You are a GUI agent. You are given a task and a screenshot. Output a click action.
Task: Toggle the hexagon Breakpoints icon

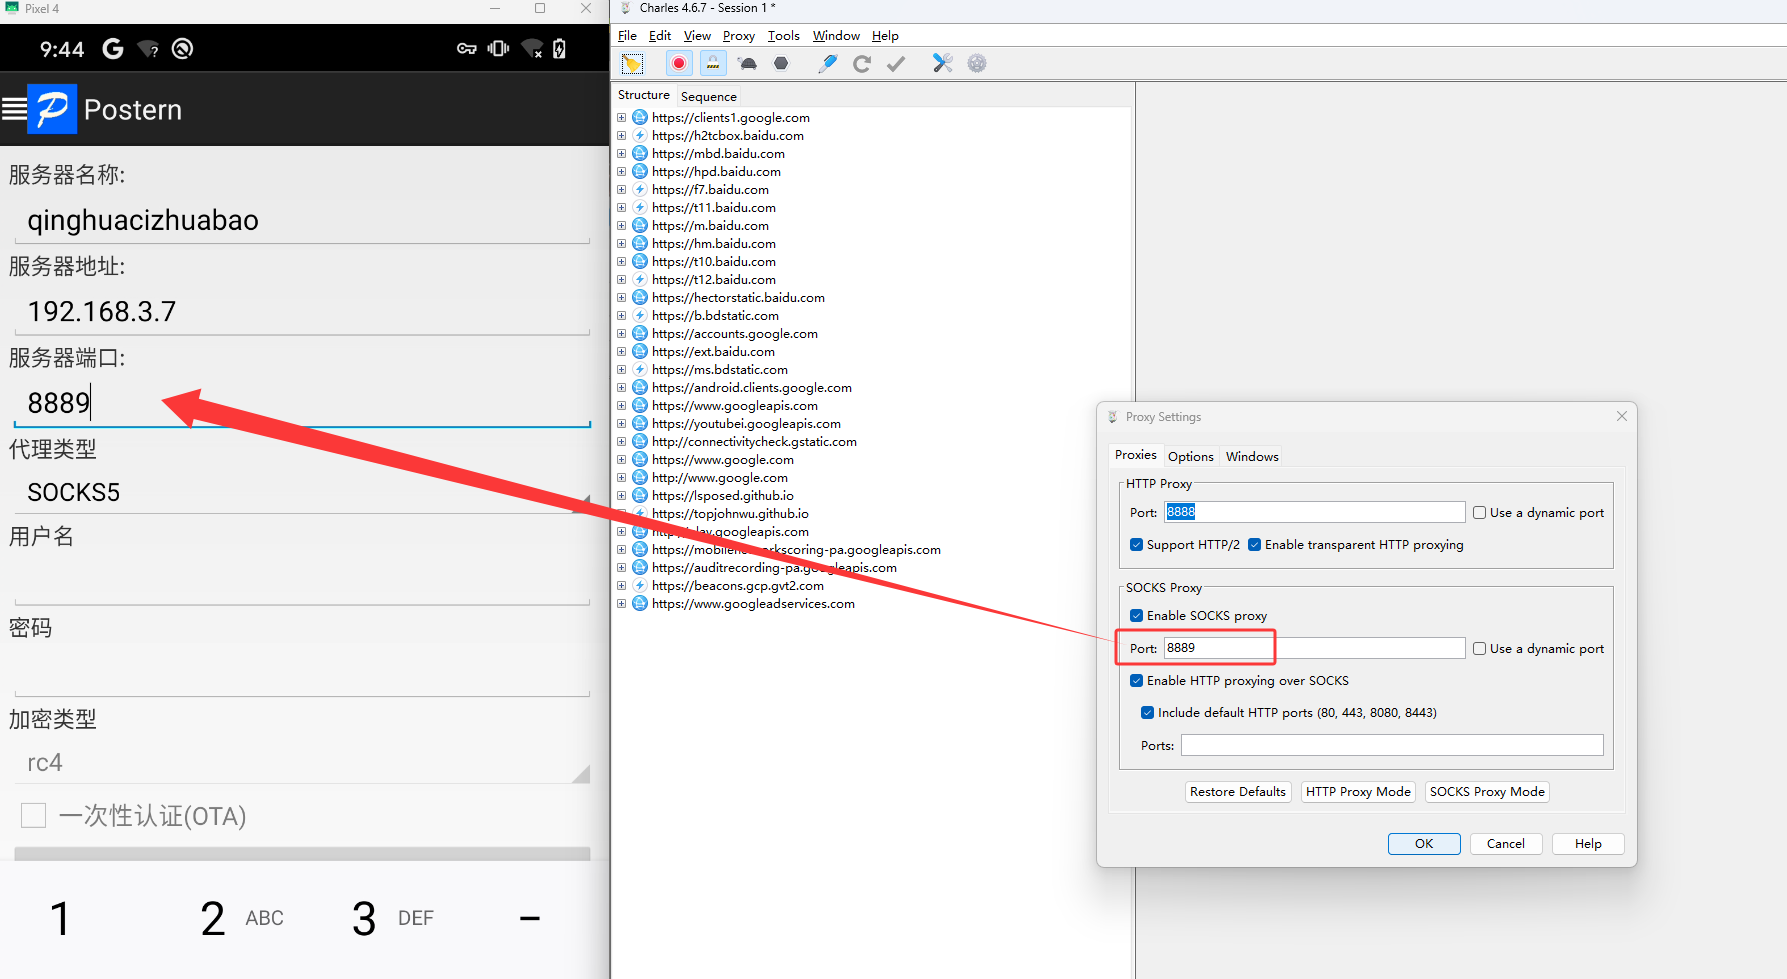click(x=781, y=64)
